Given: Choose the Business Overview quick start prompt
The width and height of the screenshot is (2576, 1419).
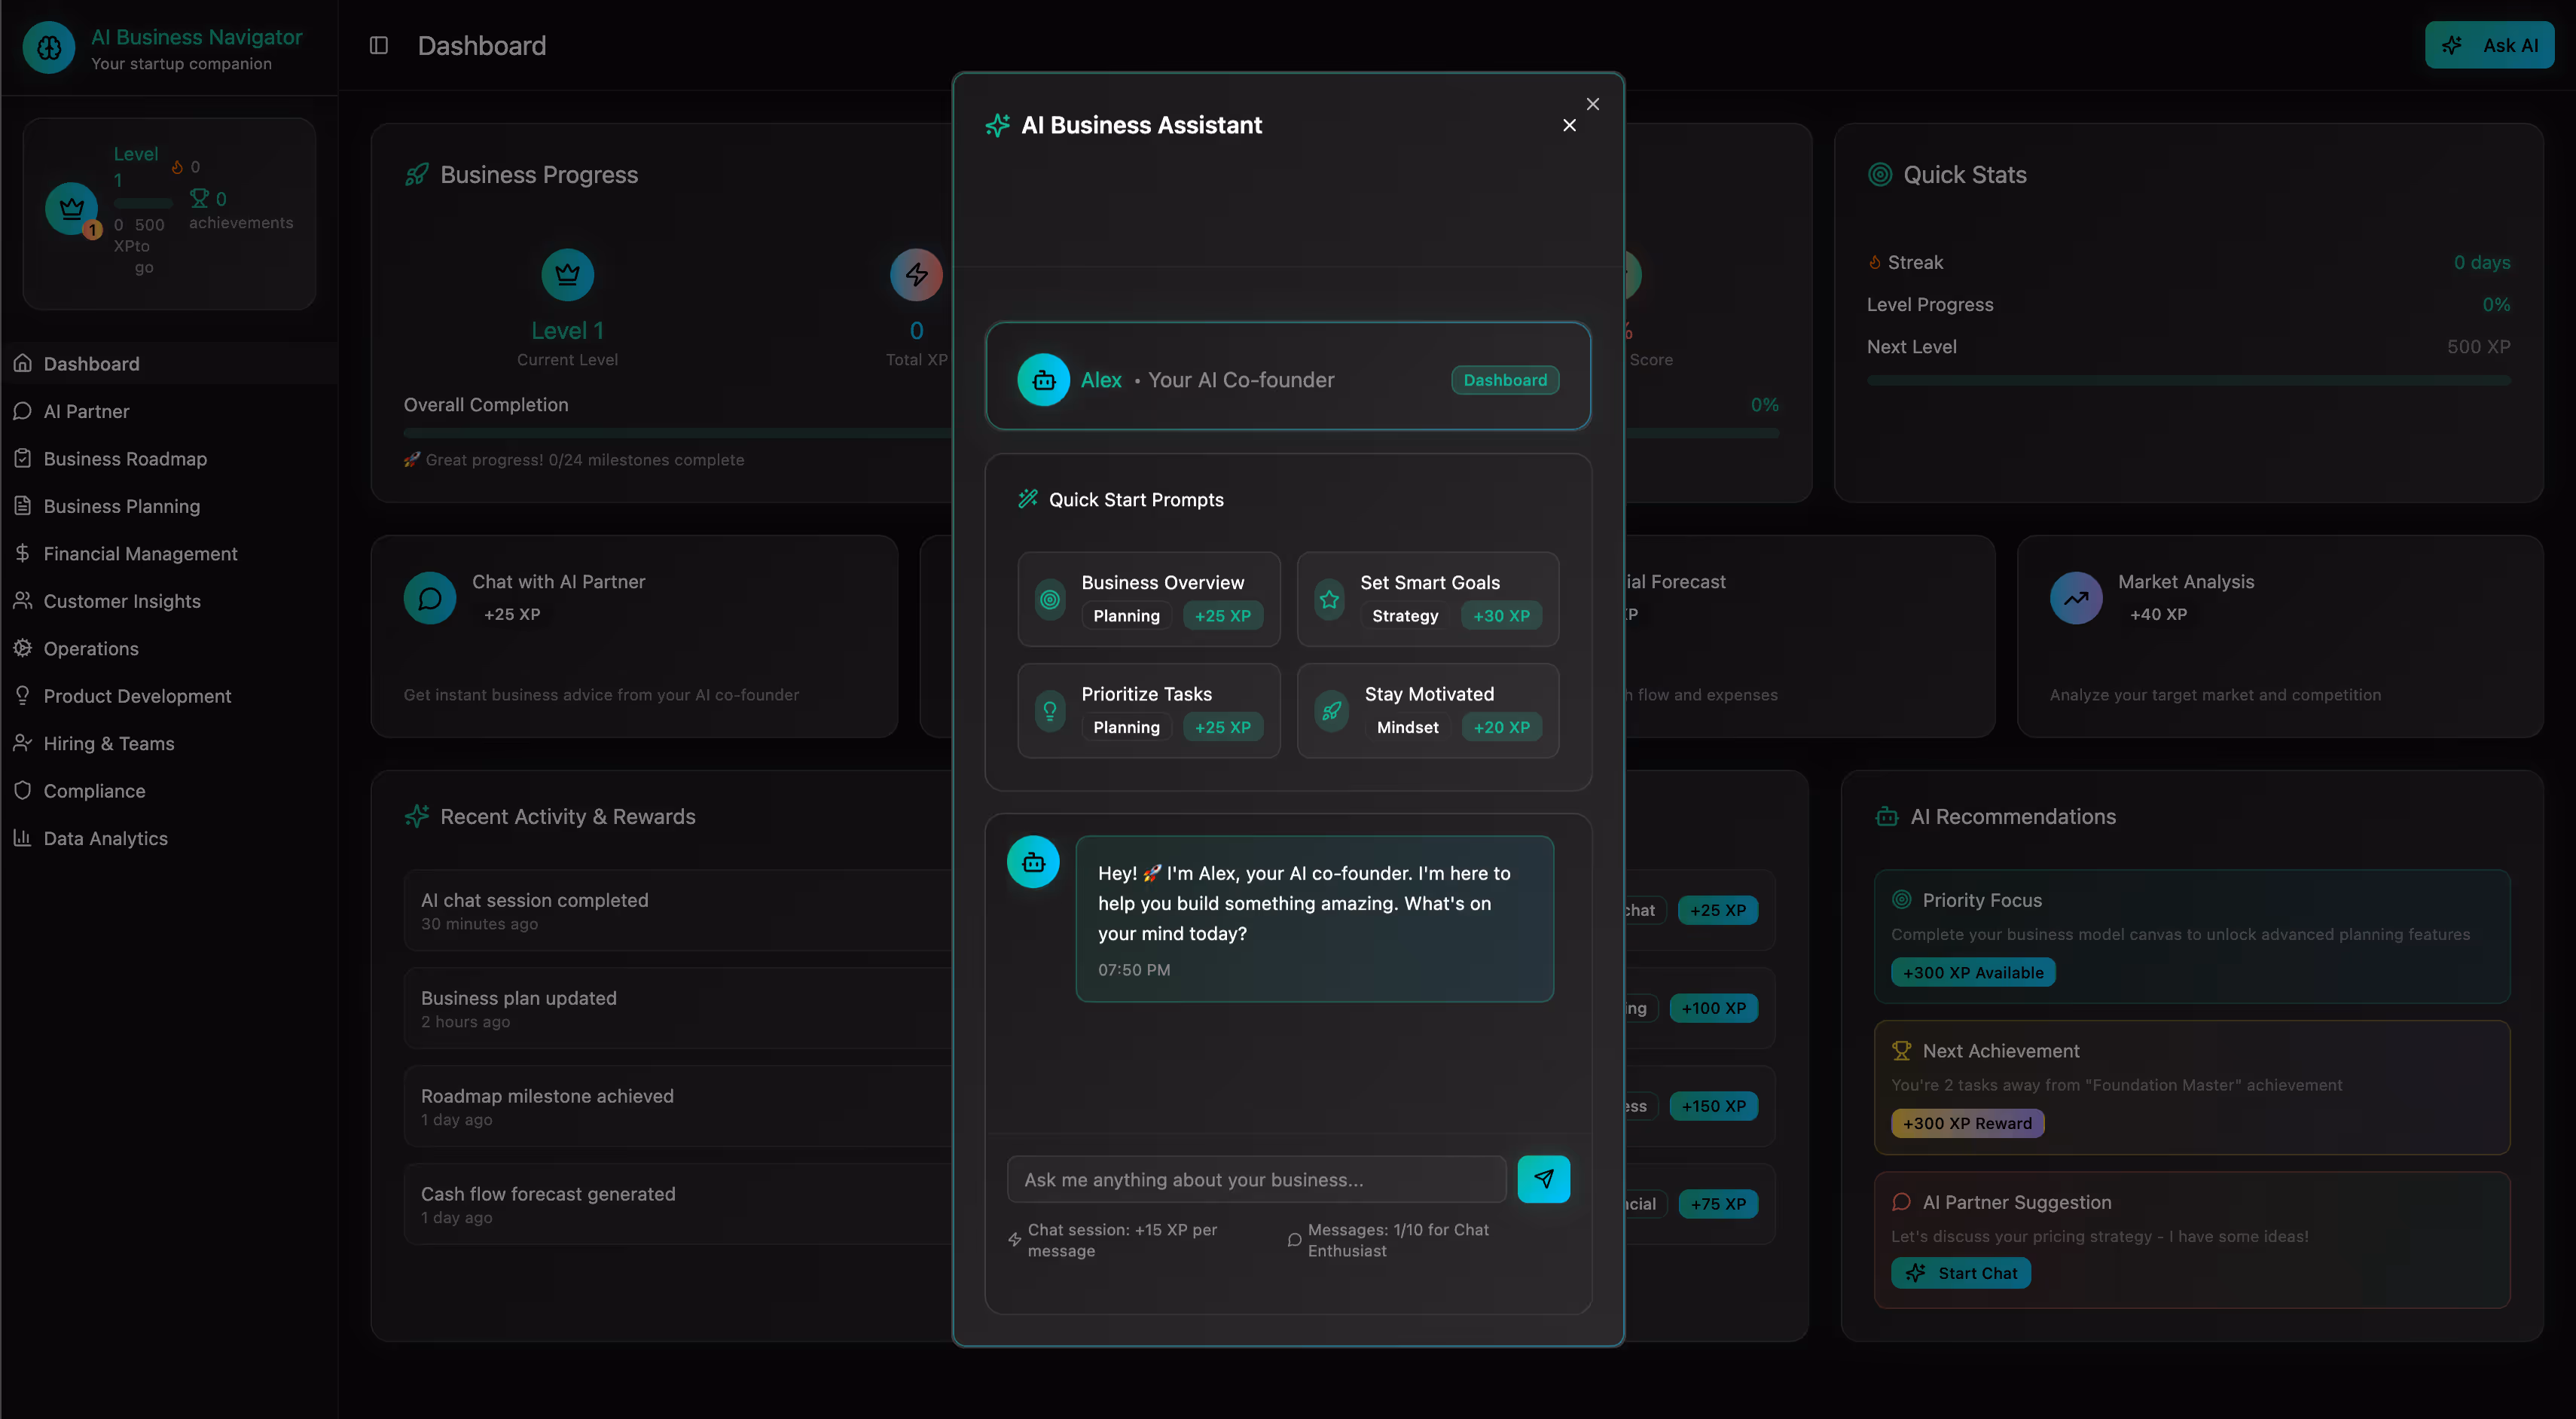Looking at the screenshot, I should [x=1148, y=599].
